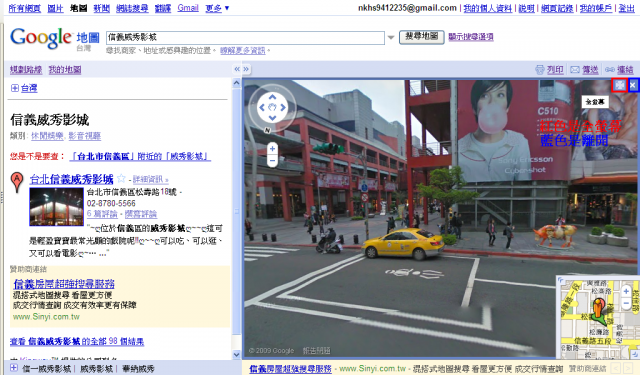
Task: Expand the 台灣 plus box
Action: click(15, 88)
